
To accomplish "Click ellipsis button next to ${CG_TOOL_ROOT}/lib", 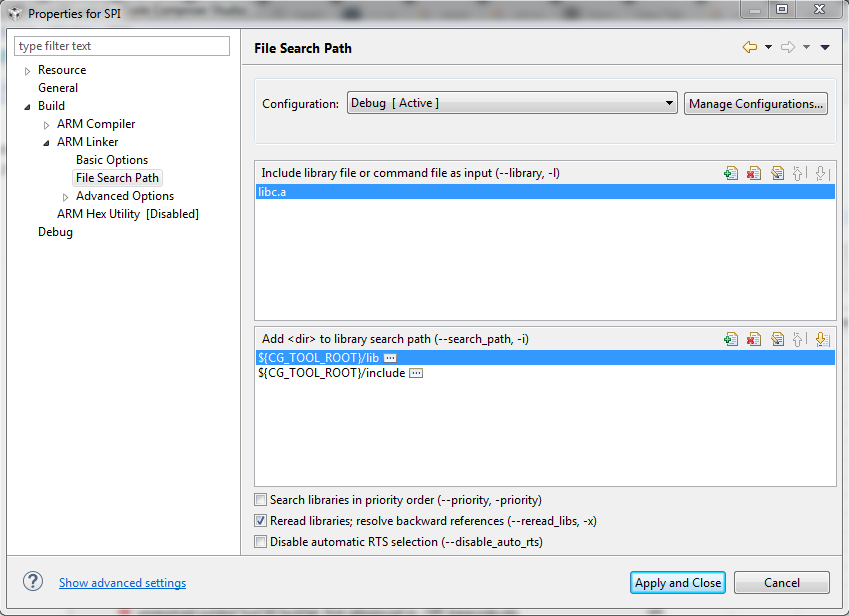I will coord(390,358).
